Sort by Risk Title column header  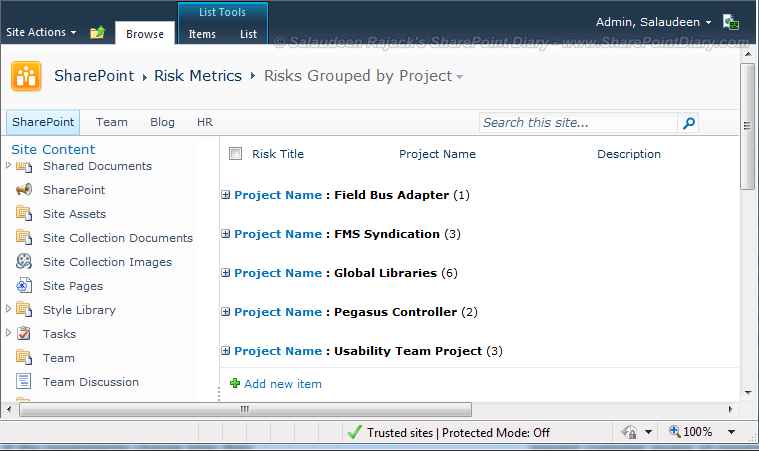coord(278,154)
